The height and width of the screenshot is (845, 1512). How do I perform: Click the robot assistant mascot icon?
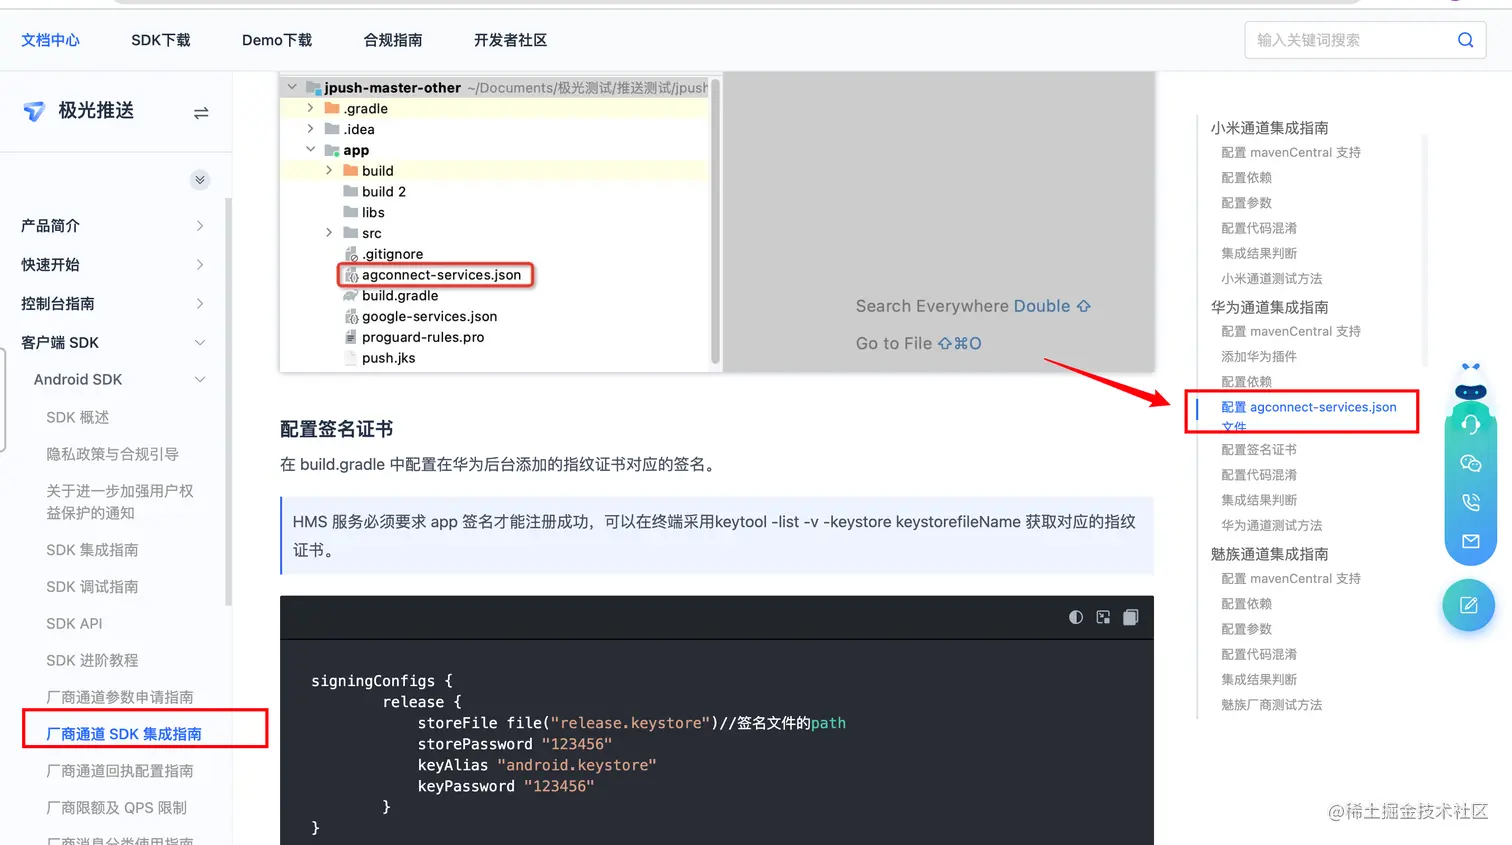pos(1471,385)
